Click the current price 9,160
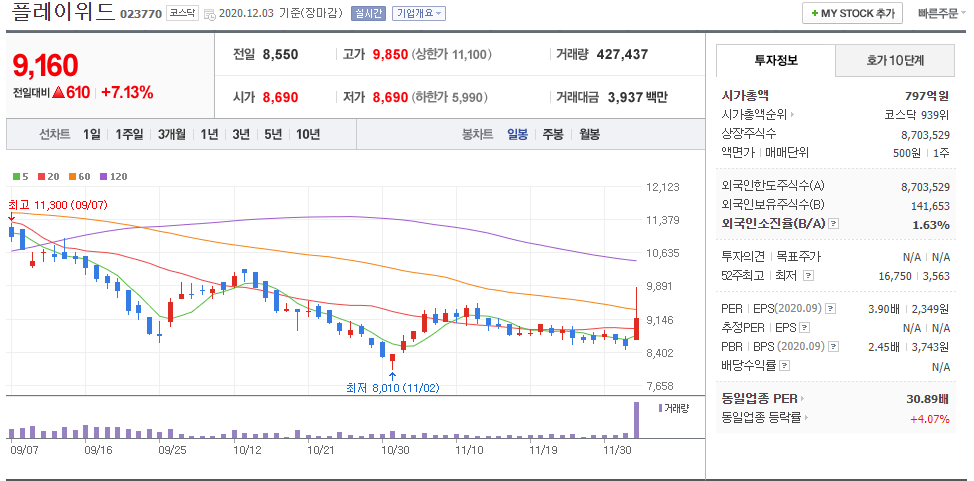 coord(45,65)
